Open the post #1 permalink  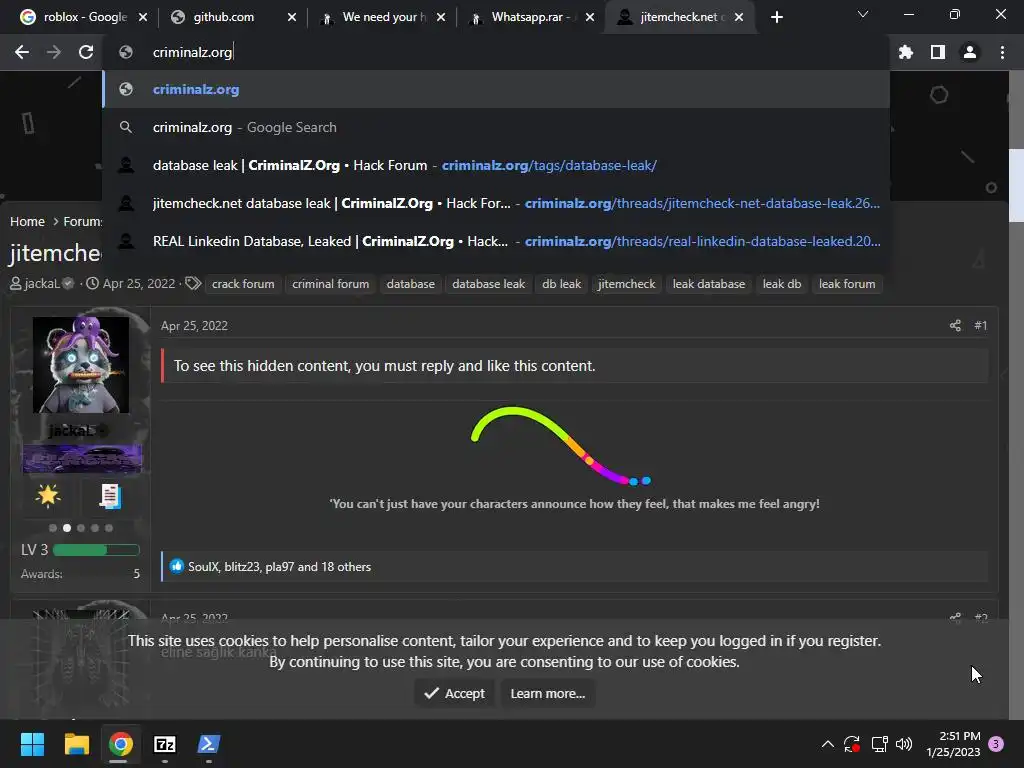pos(980,325)
